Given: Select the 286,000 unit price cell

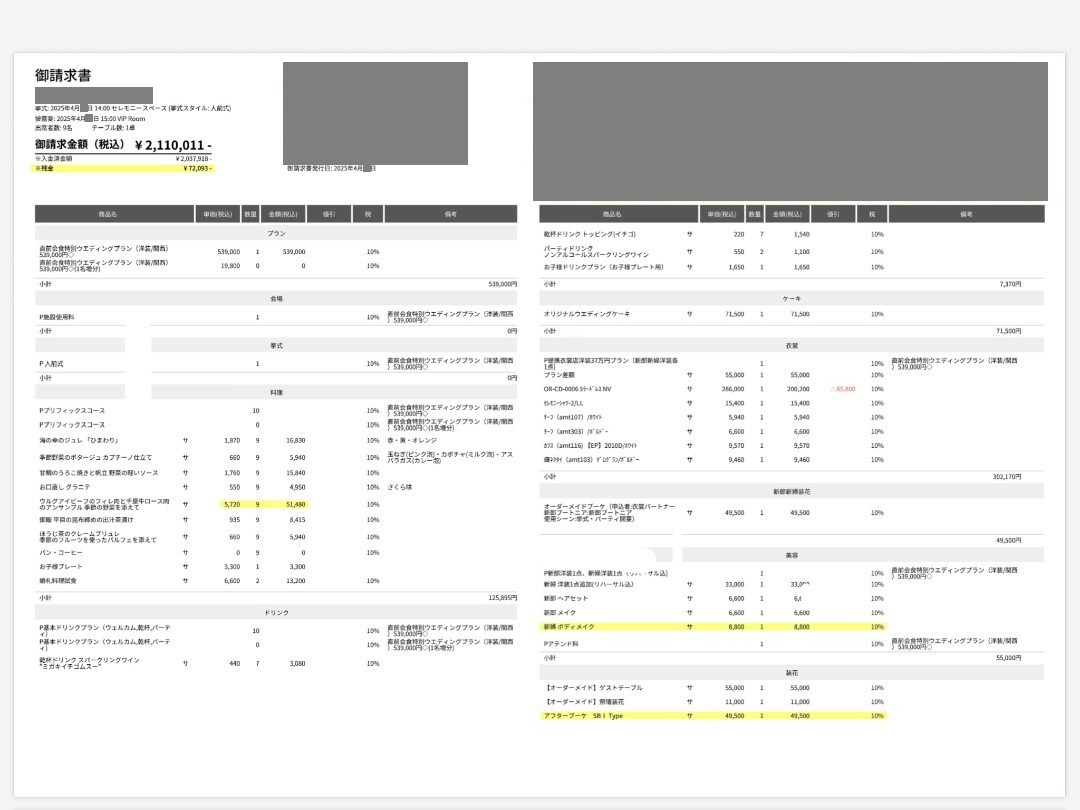Looking at the screenshot, I should point(733,389).
